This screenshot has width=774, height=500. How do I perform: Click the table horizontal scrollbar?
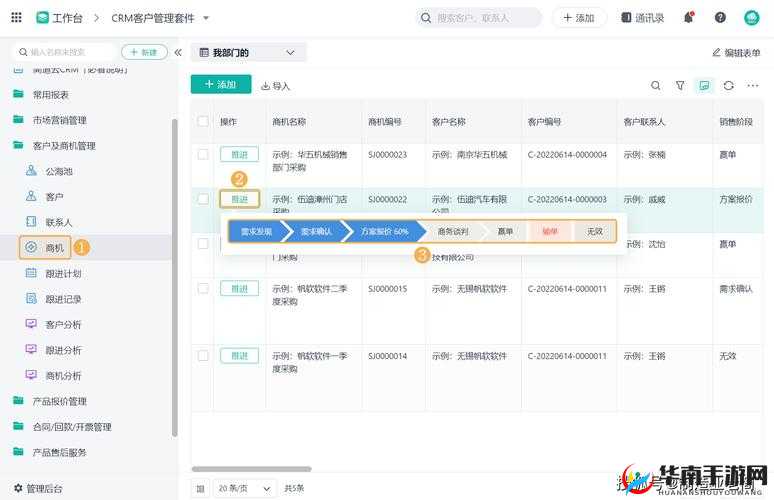point(252,469)
